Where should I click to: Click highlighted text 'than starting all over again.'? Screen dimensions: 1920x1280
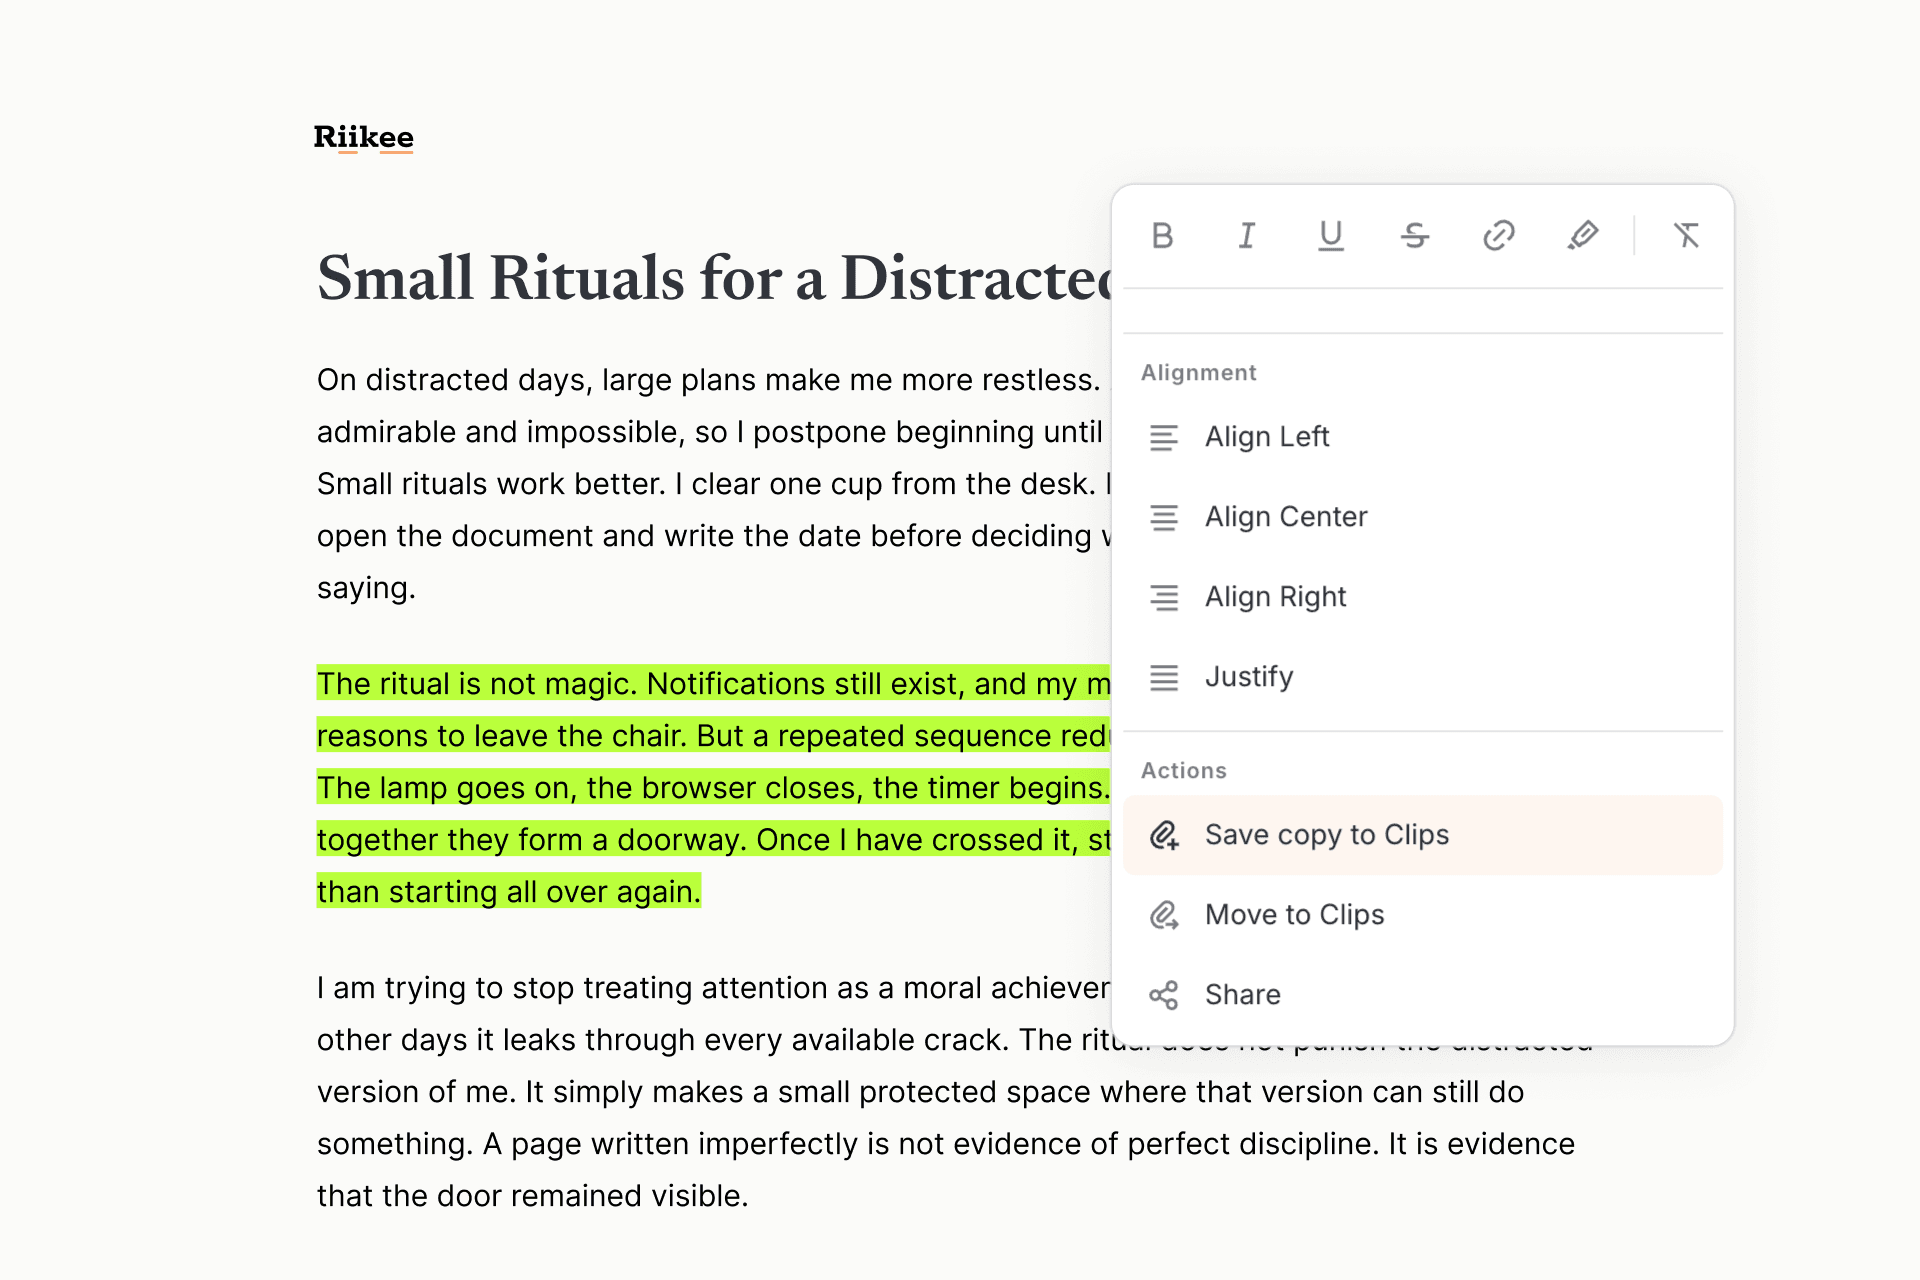coord(509,892)
